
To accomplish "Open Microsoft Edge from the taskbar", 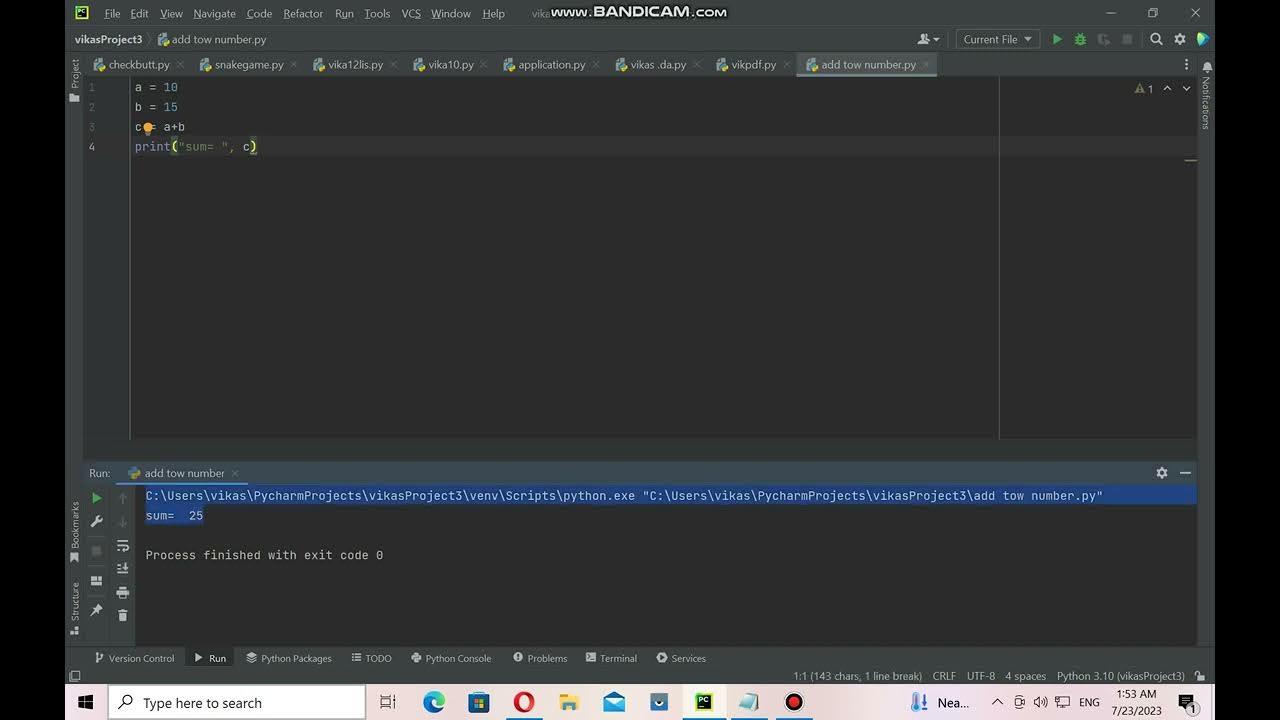I will [x=434, y=703].
